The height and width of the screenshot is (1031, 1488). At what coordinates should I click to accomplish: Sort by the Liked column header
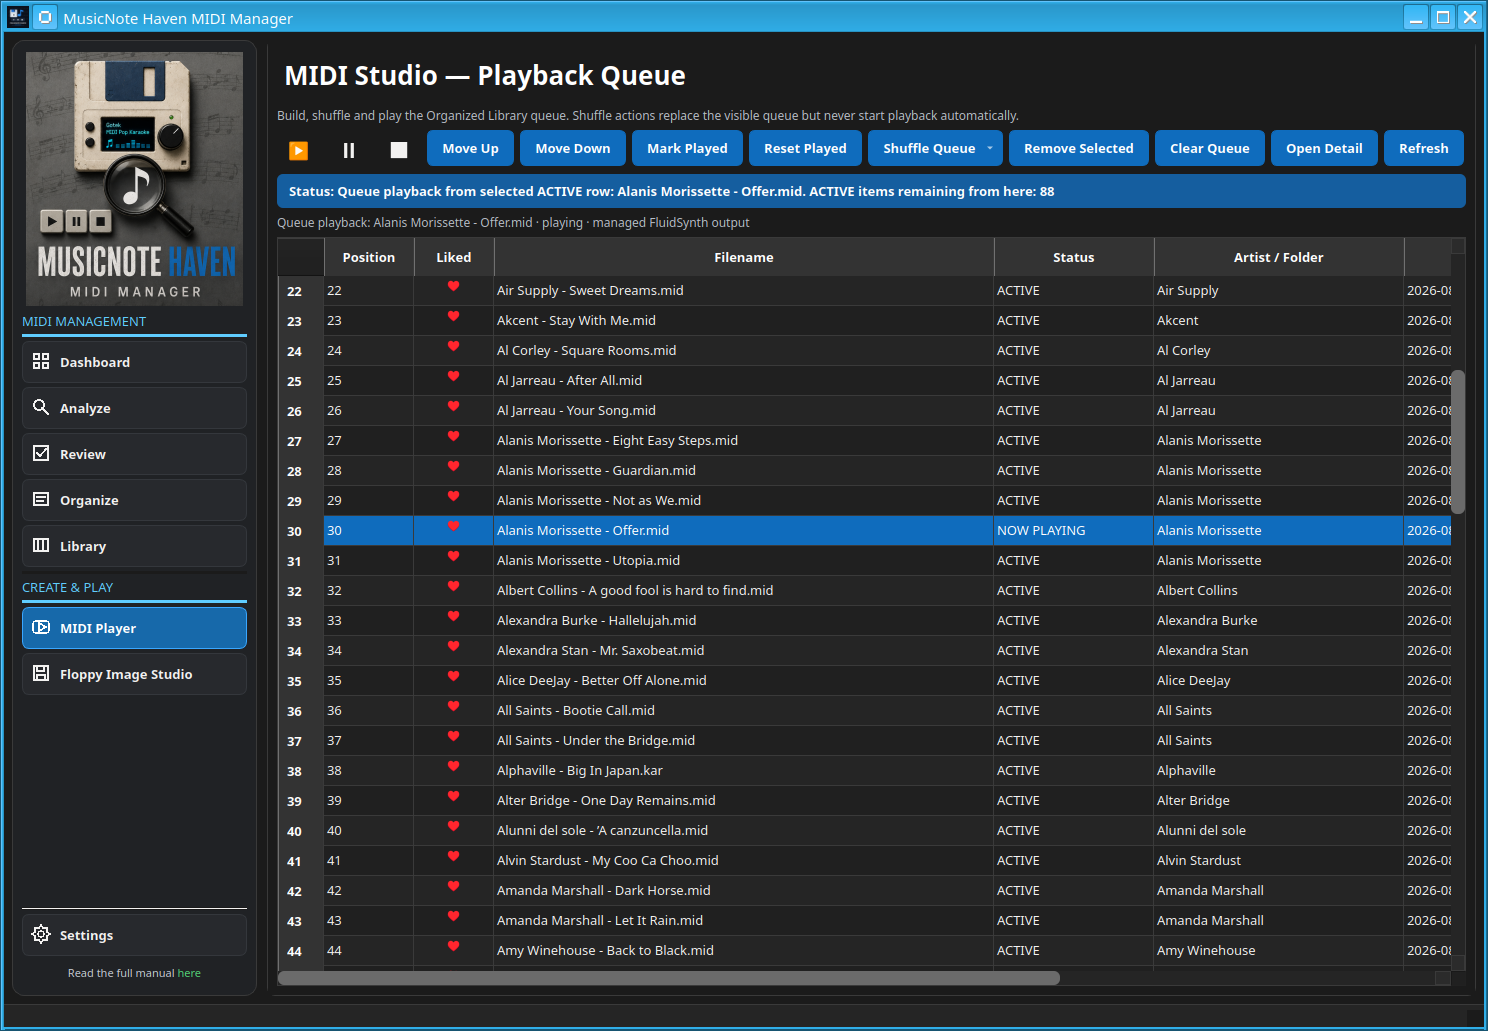454,257
